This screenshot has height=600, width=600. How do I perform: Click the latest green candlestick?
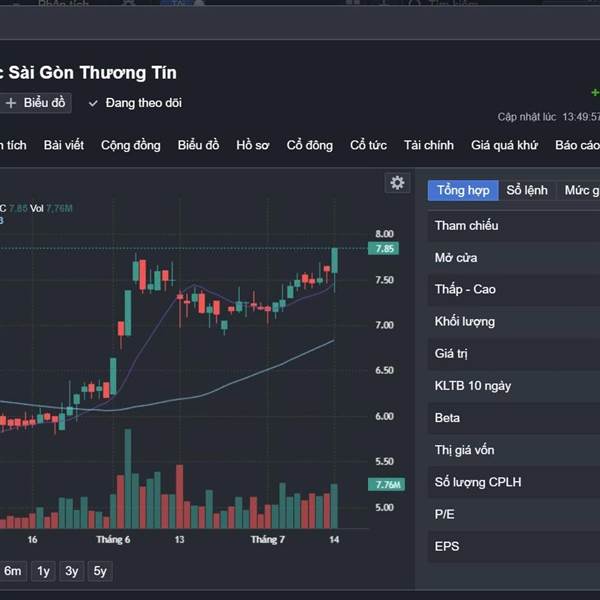tap(334, 261)
